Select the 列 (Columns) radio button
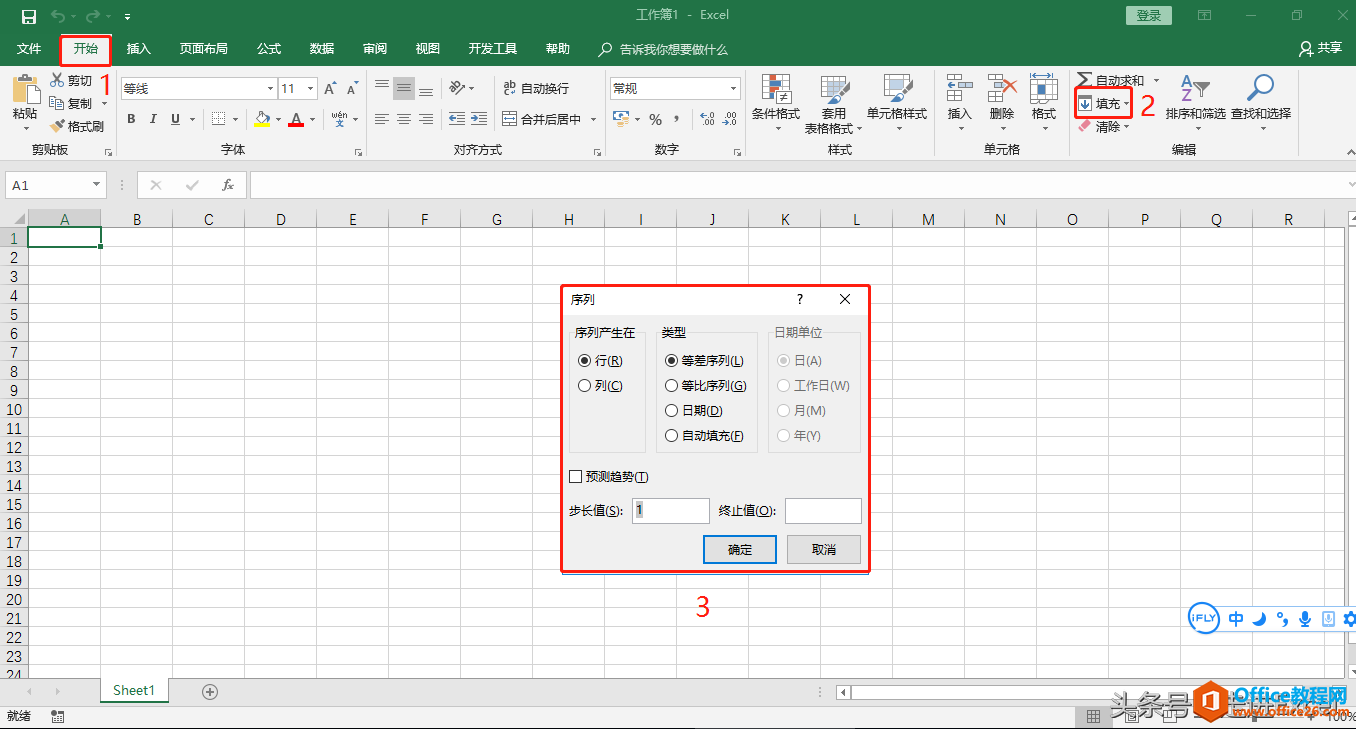The width and height of the screenshot is (1356, 729). [584, 386]
